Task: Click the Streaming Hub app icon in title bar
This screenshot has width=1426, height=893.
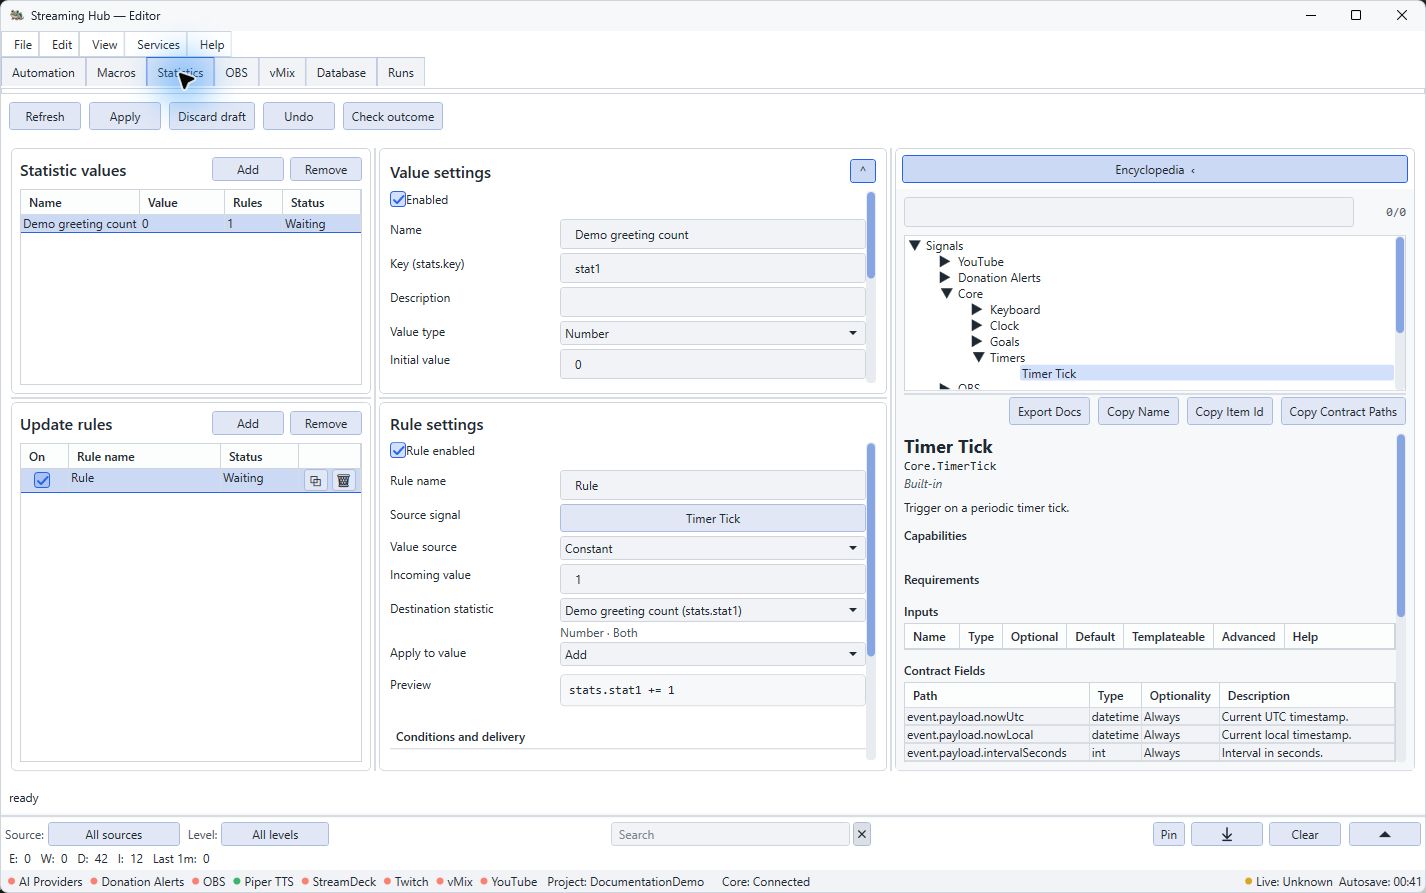Action: click(x=17, y=15)
